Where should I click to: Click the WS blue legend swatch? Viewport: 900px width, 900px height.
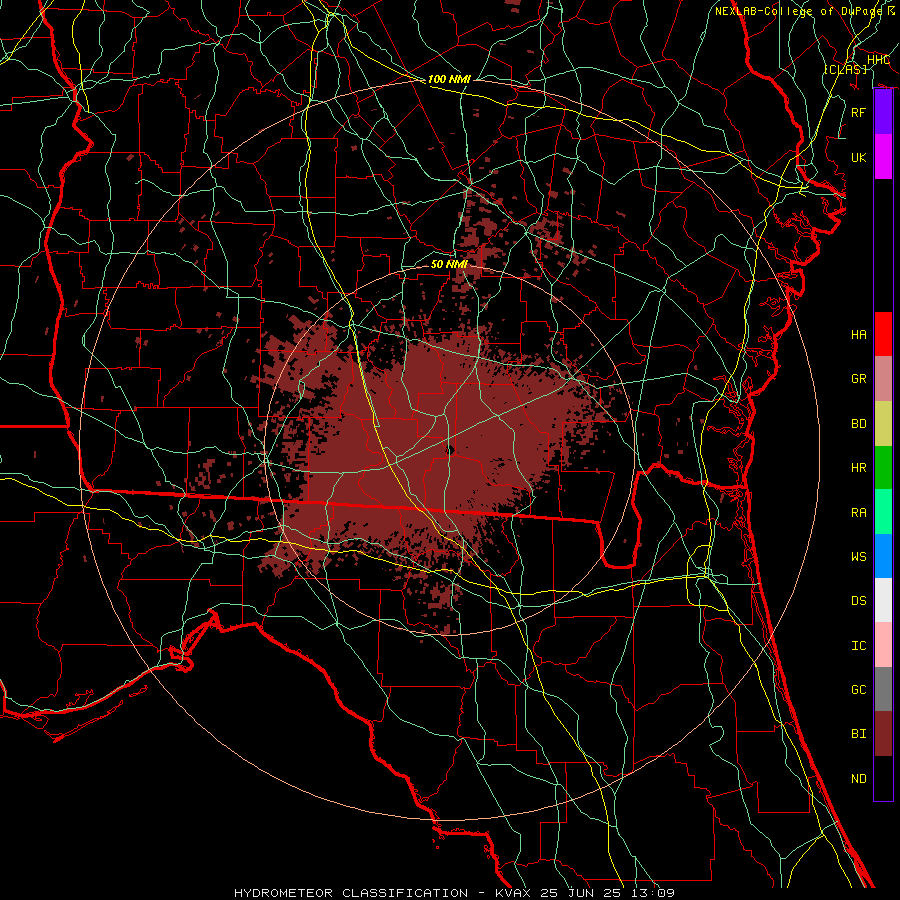coord(883,556)
